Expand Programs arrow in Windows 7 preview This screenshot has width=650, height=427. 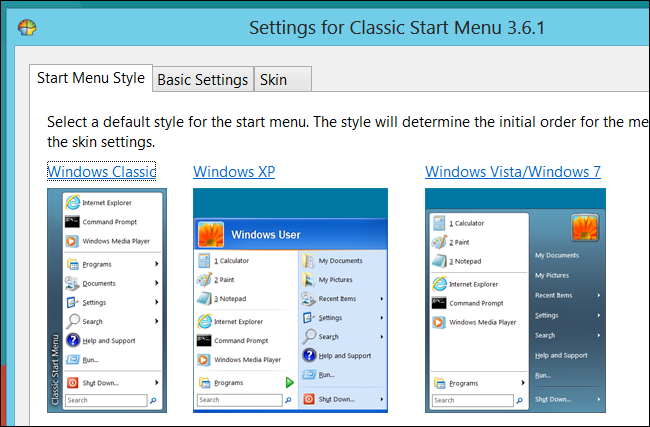523,383
